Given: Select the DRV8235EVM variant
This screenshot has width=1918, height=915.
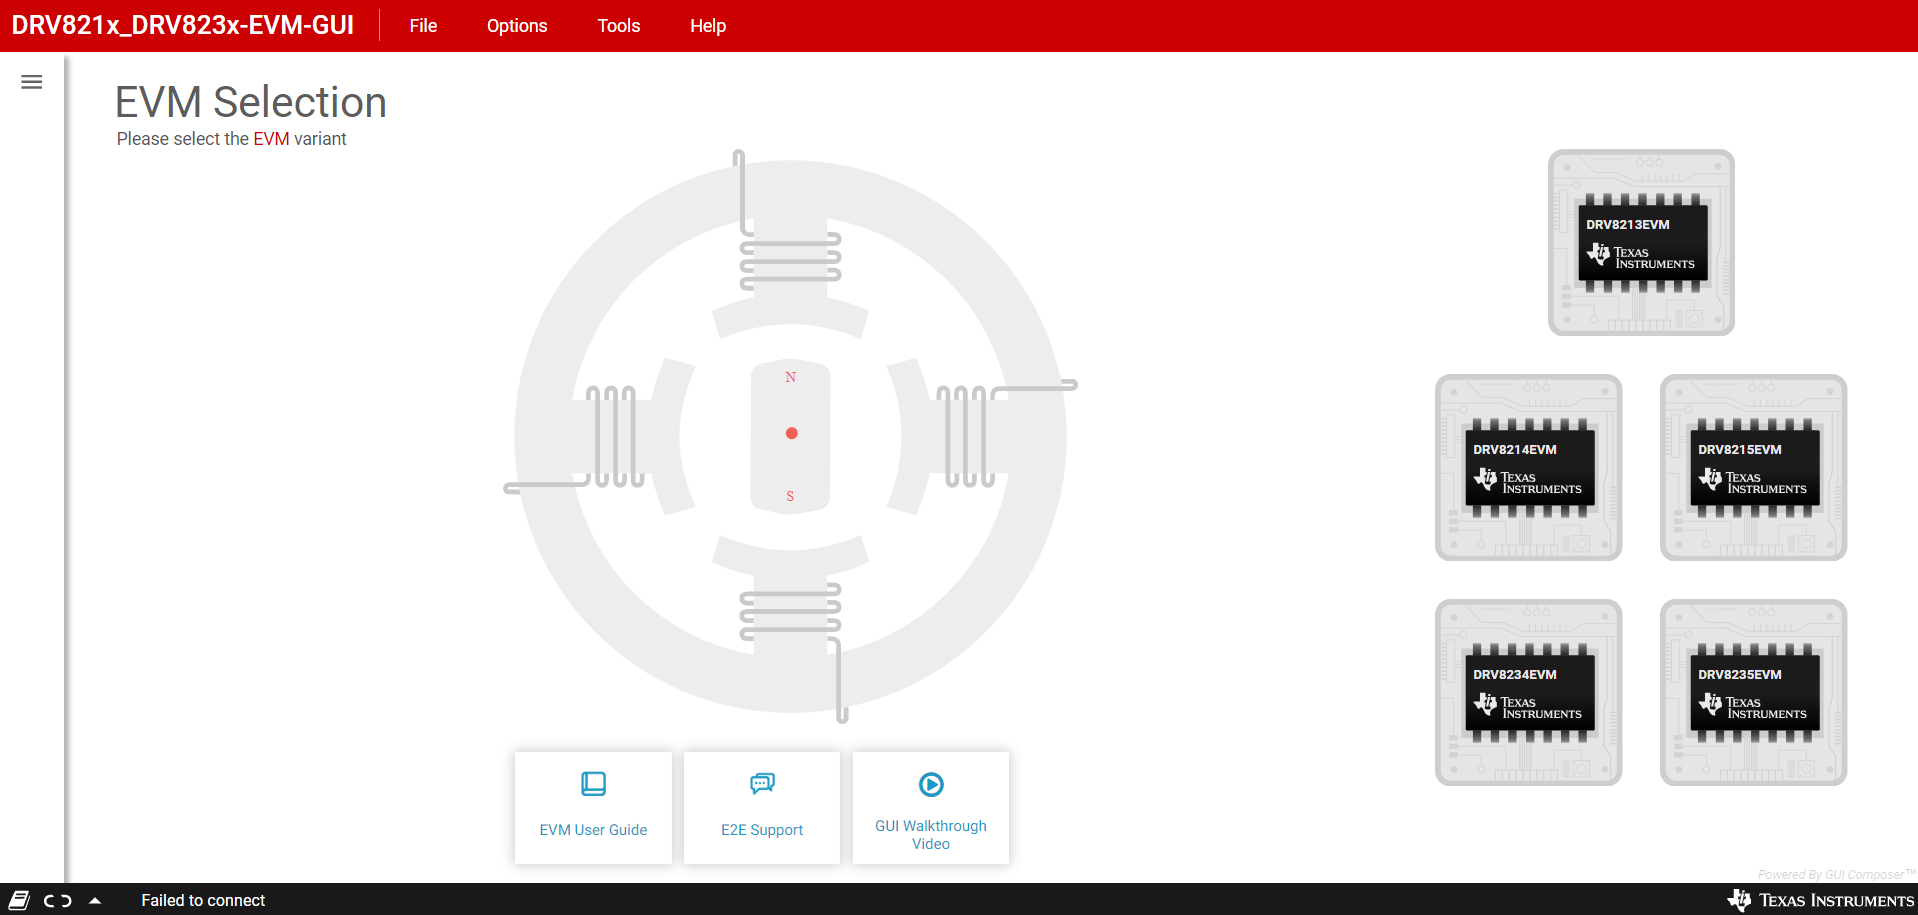Looking at the screenshot, I should (1753, 693).
